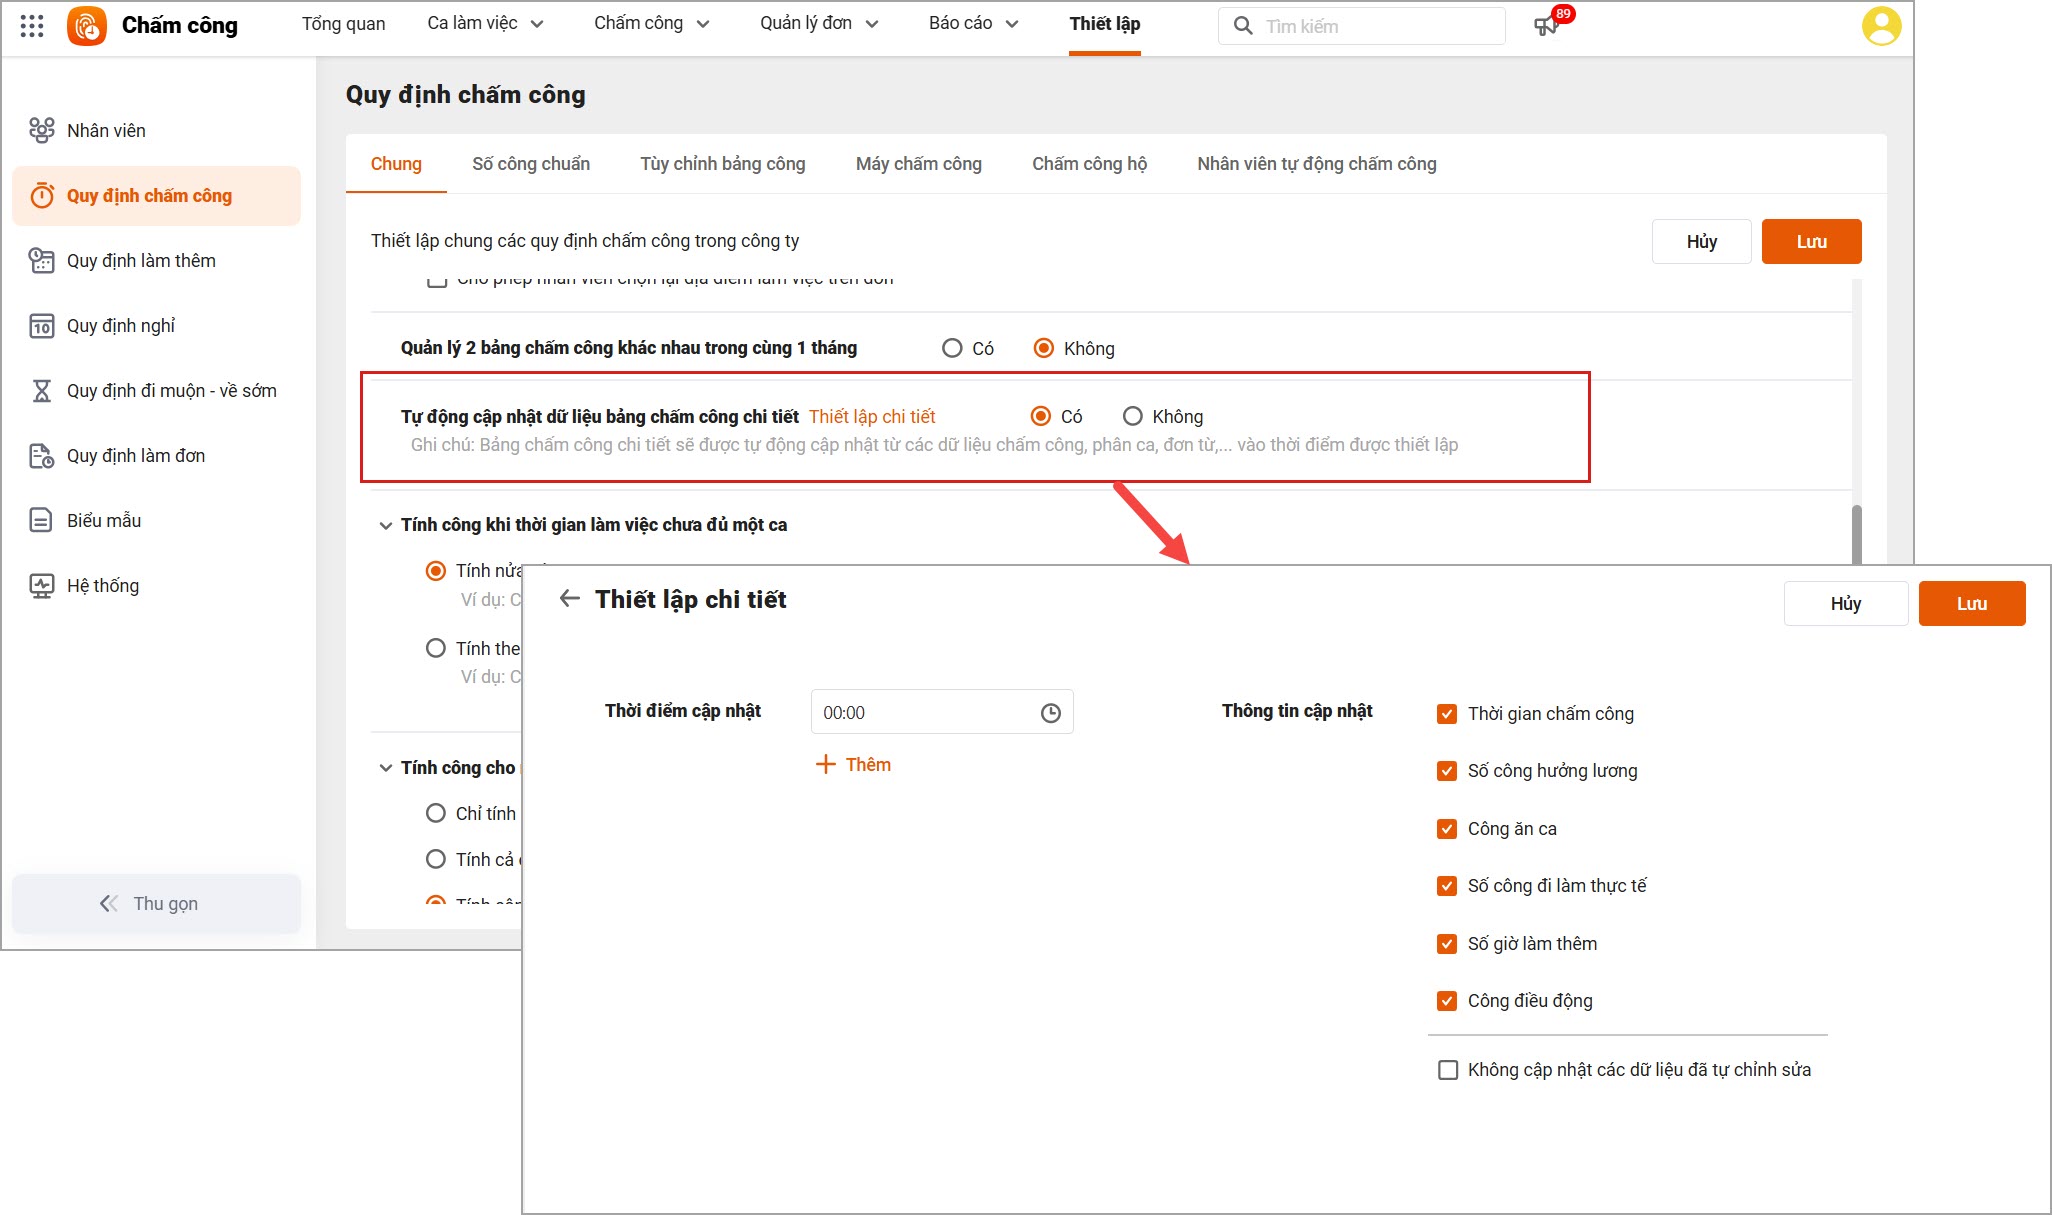Click the notification megaphone icon
Image resolution: width=2052 pixels, height=1215 pixels.
[x=1546, y=26]
